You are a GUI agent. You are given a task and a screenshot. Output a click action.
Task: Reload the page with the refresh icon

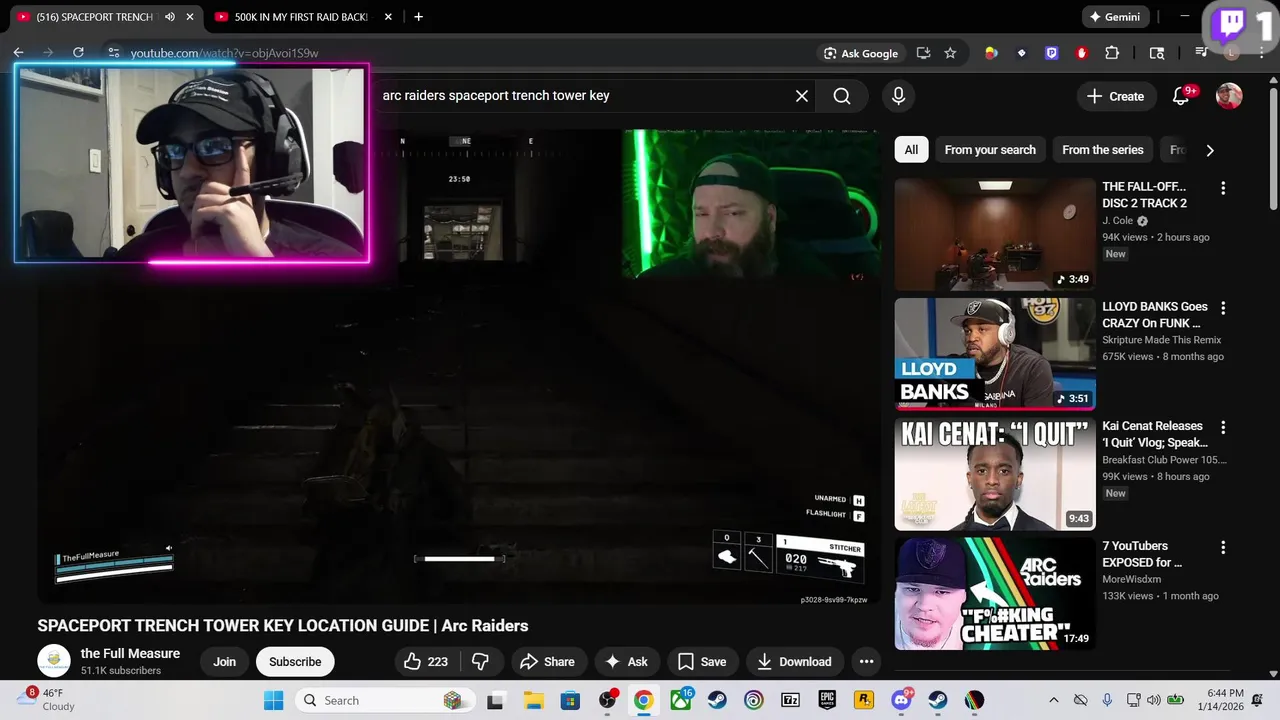(78, 53)
